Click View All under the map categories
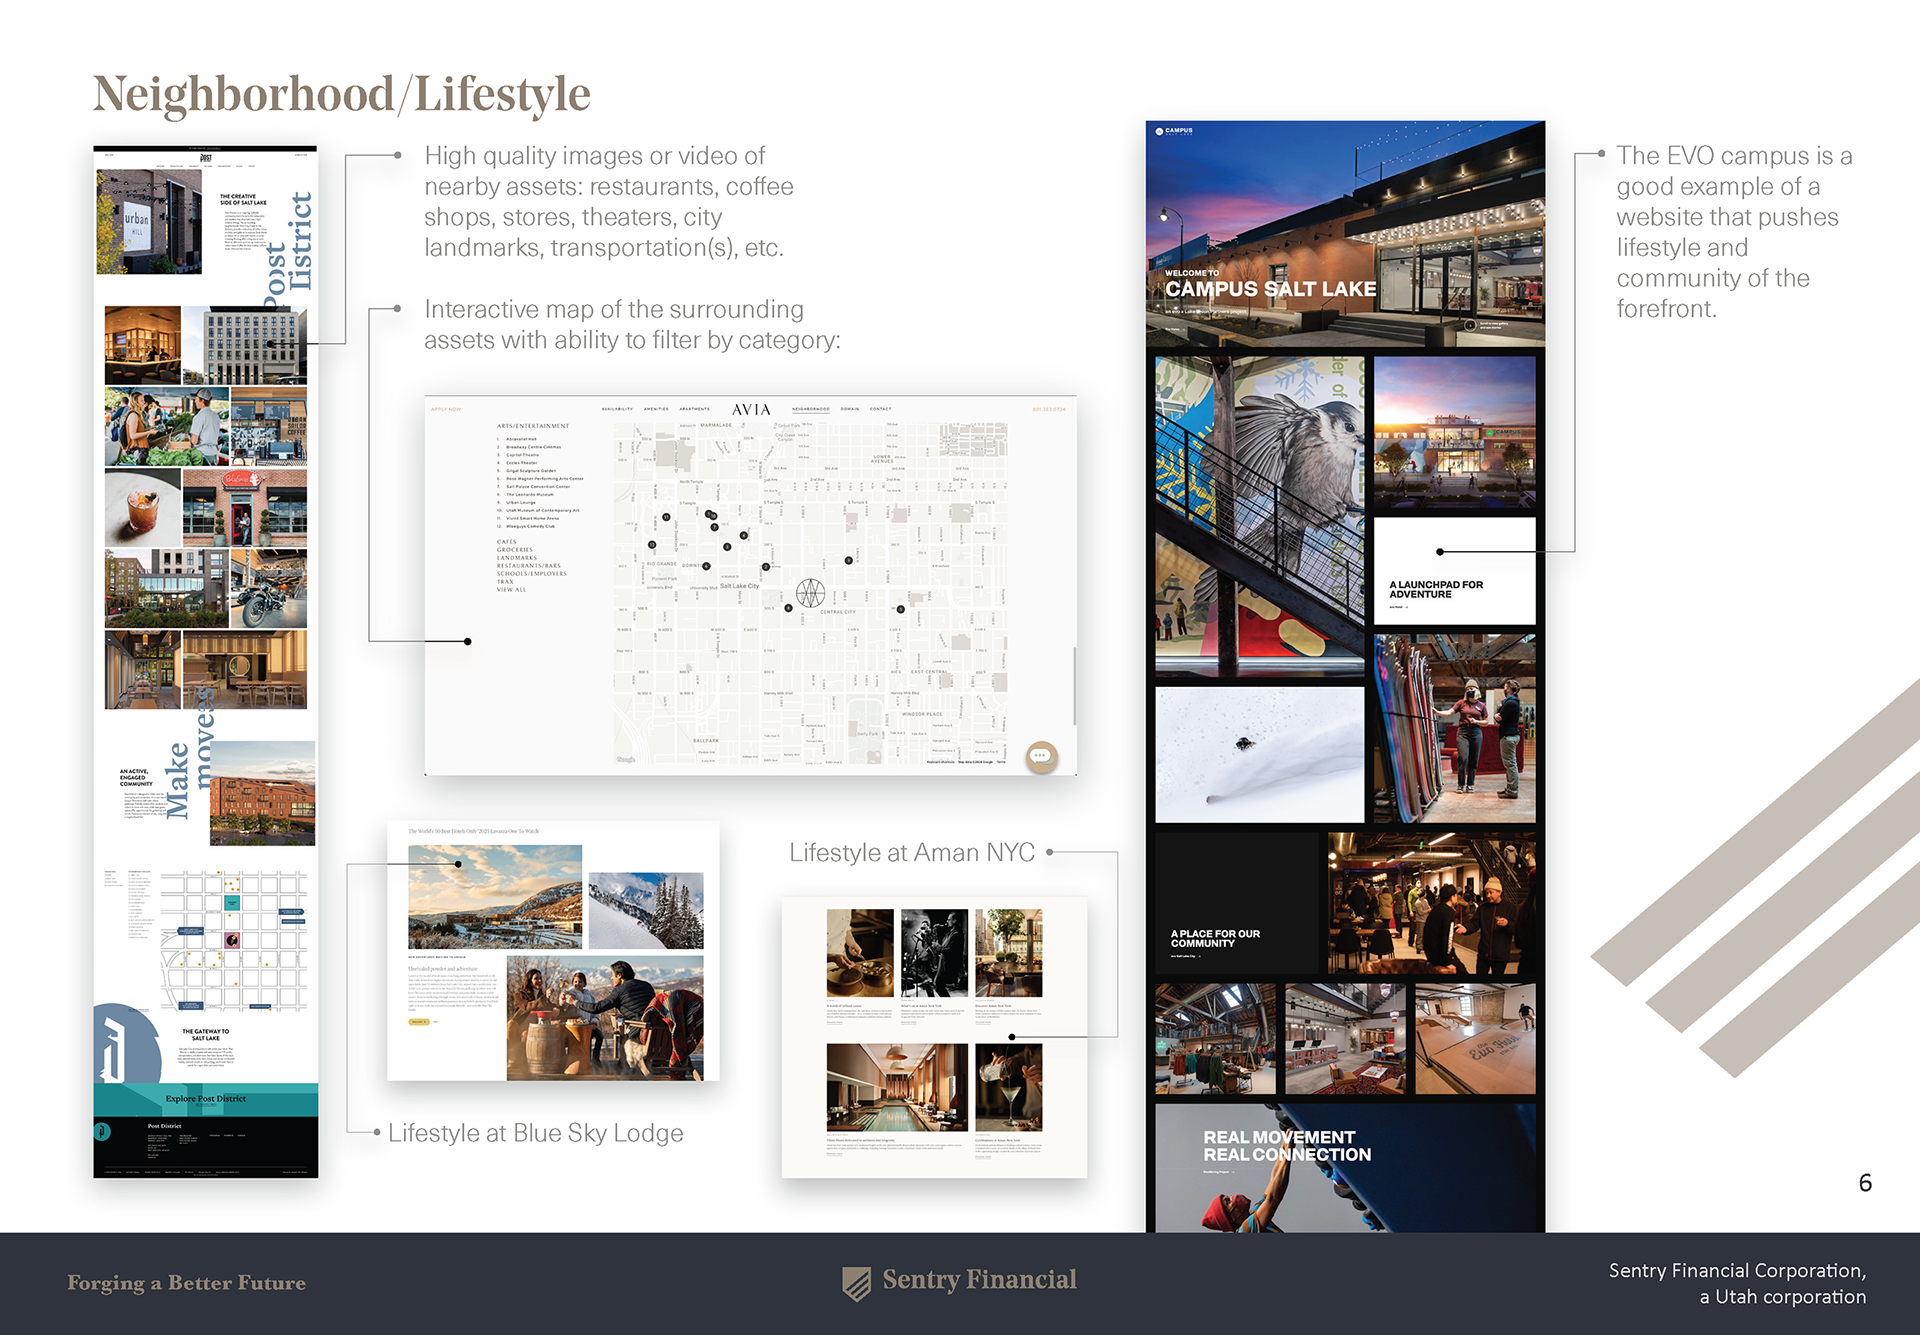The height and width of the screenshot is (1335, 1920). [511, 590]
